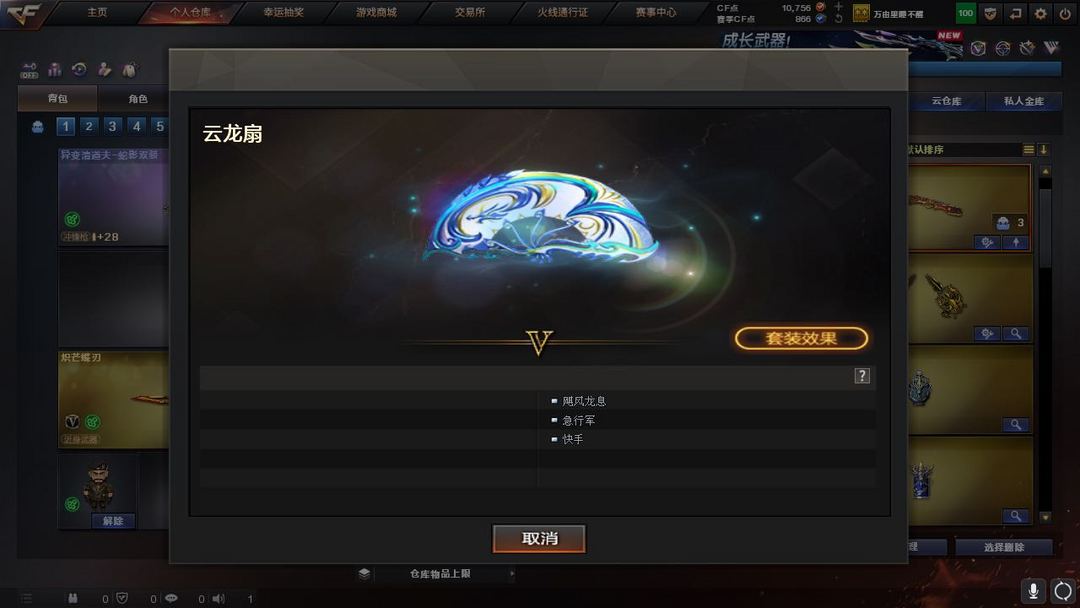Open the settings gear icon
The image size is (1080, 608).
click(x=1040, y=13)
